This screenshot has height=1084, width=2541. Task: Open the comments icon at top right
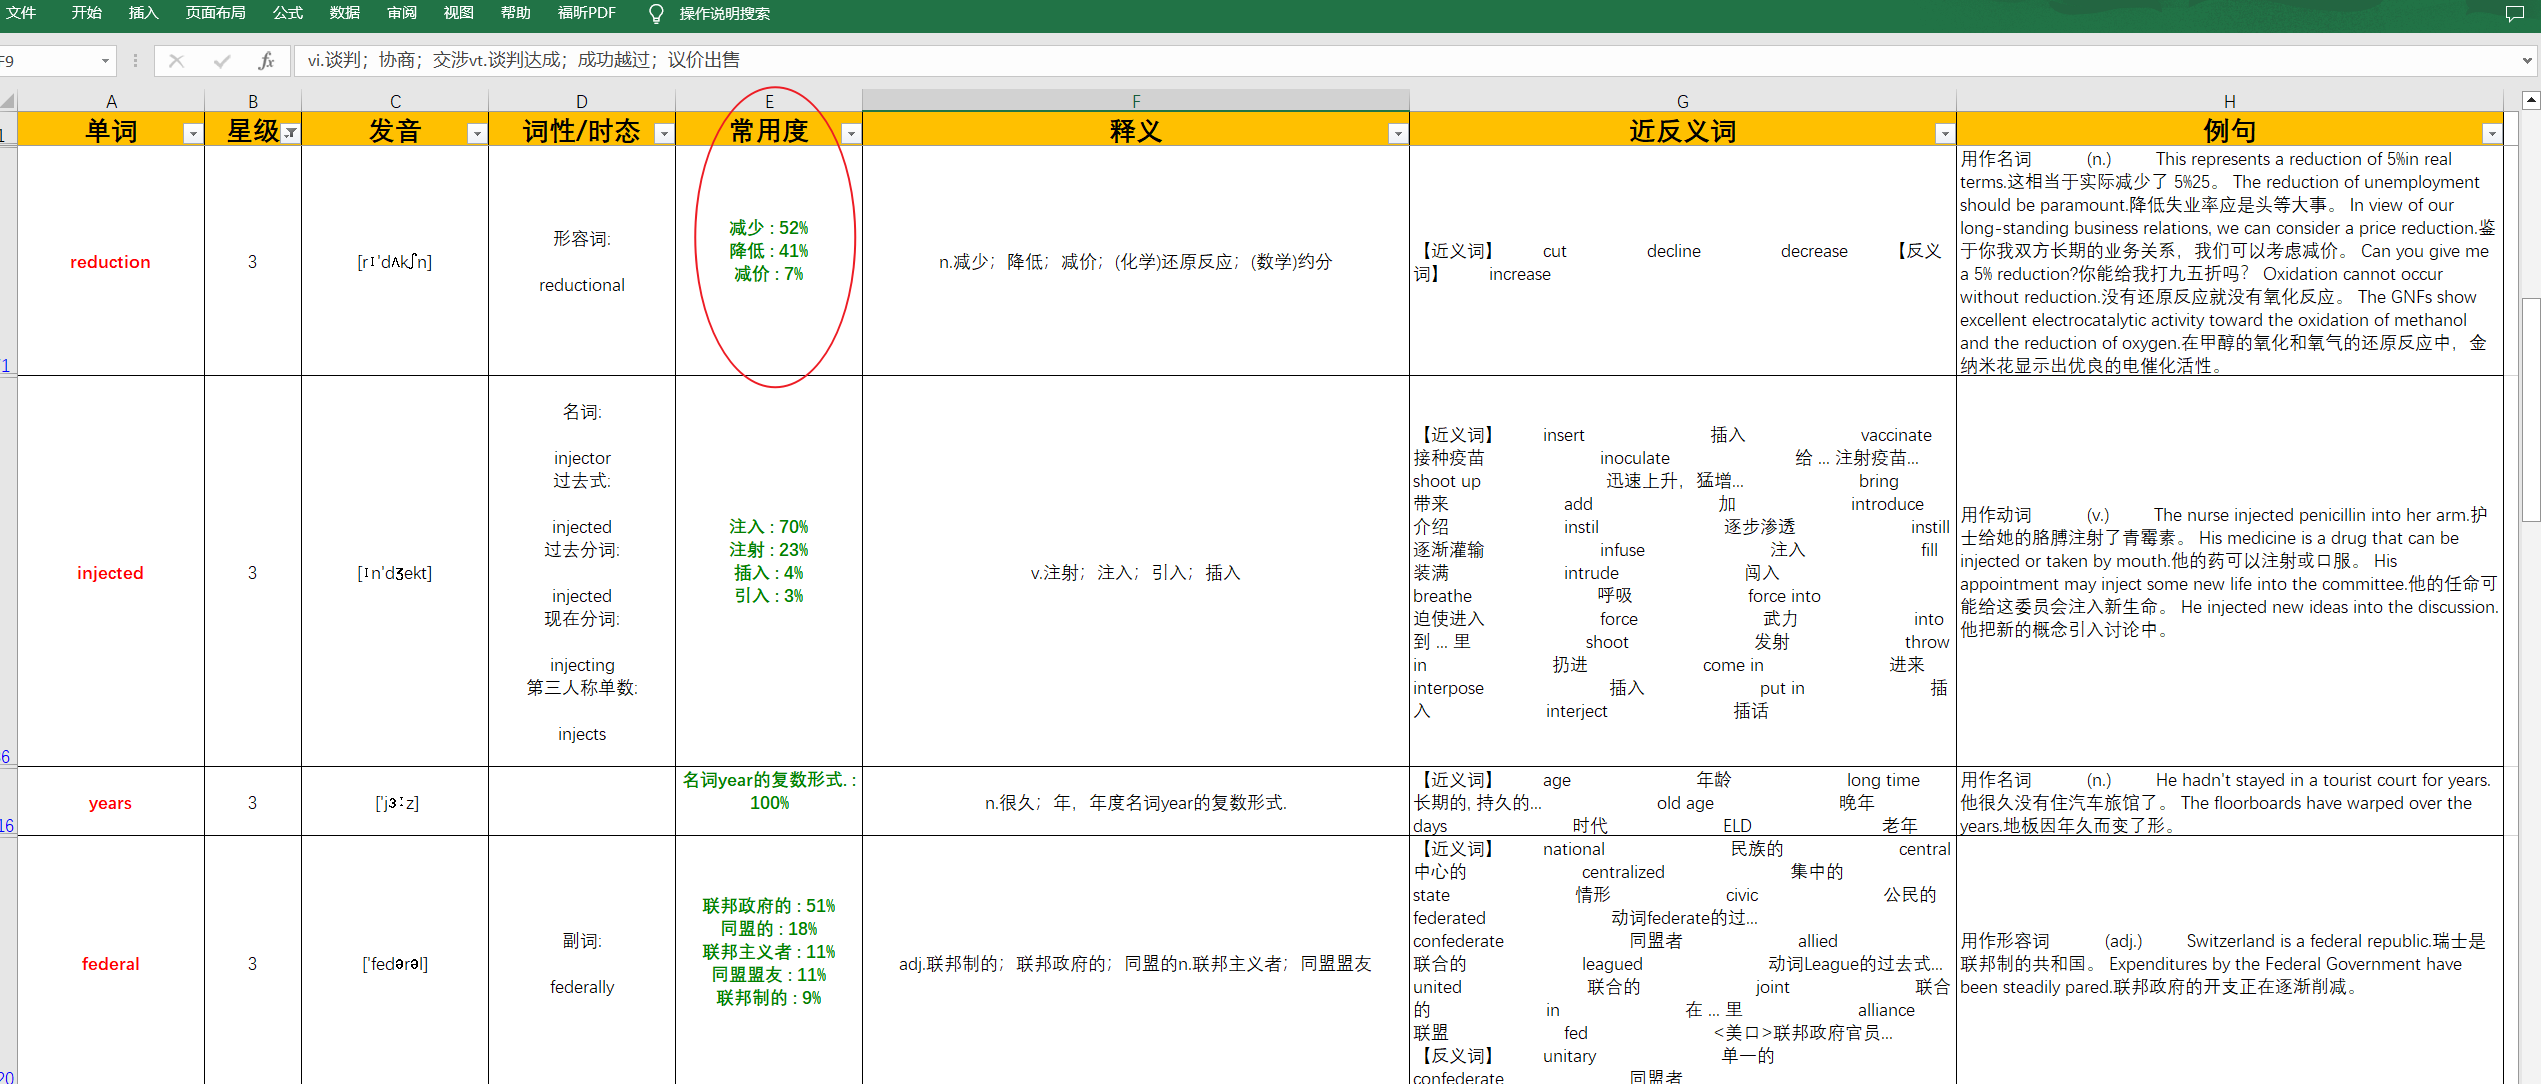pyautogui.click(x=2514, y=13)
